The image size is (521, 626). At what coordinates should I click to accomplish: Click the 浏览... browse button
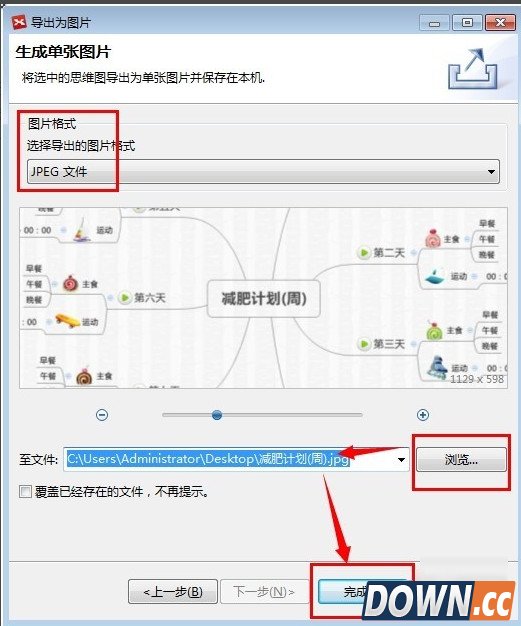coord(461,460)
